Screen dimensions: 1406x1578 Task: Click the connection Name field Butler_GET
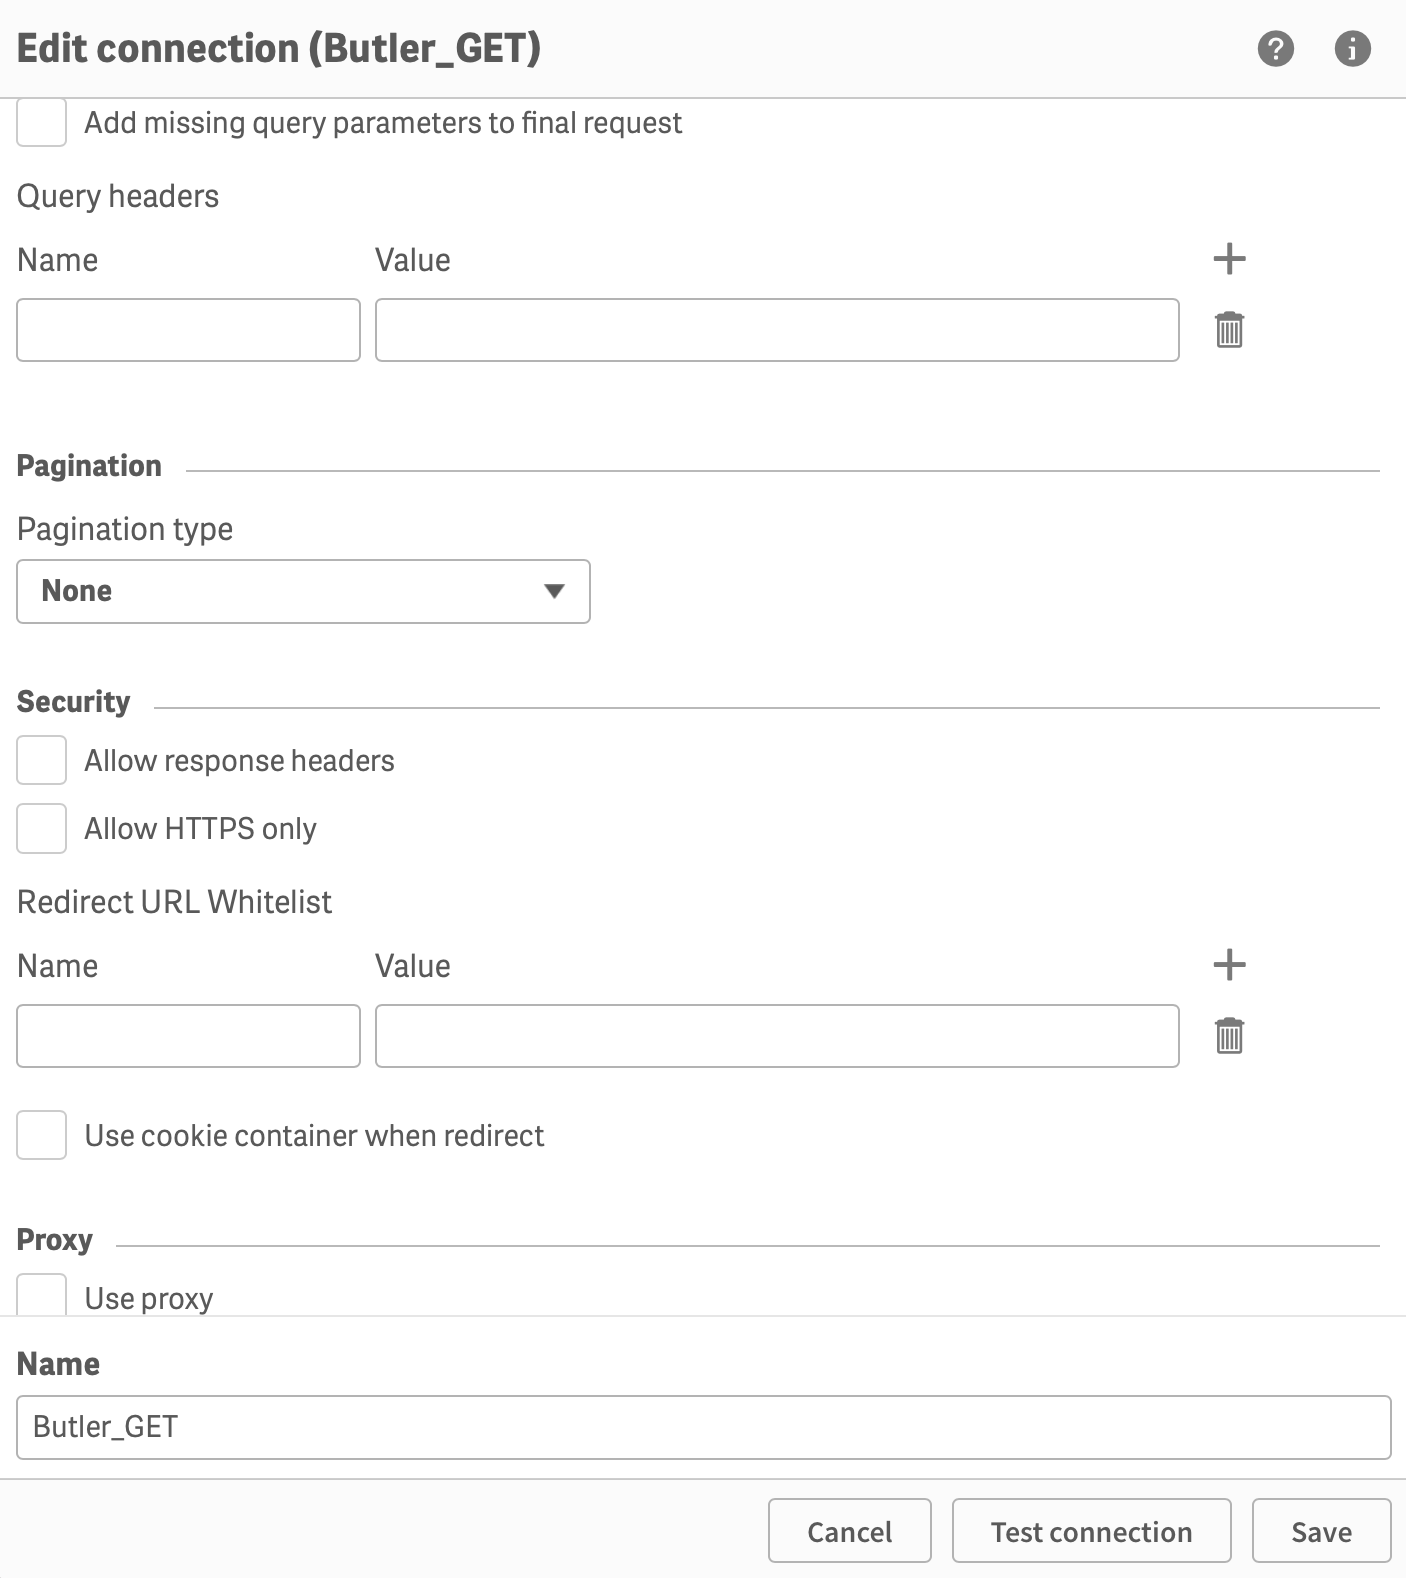tap(703, 1427)
